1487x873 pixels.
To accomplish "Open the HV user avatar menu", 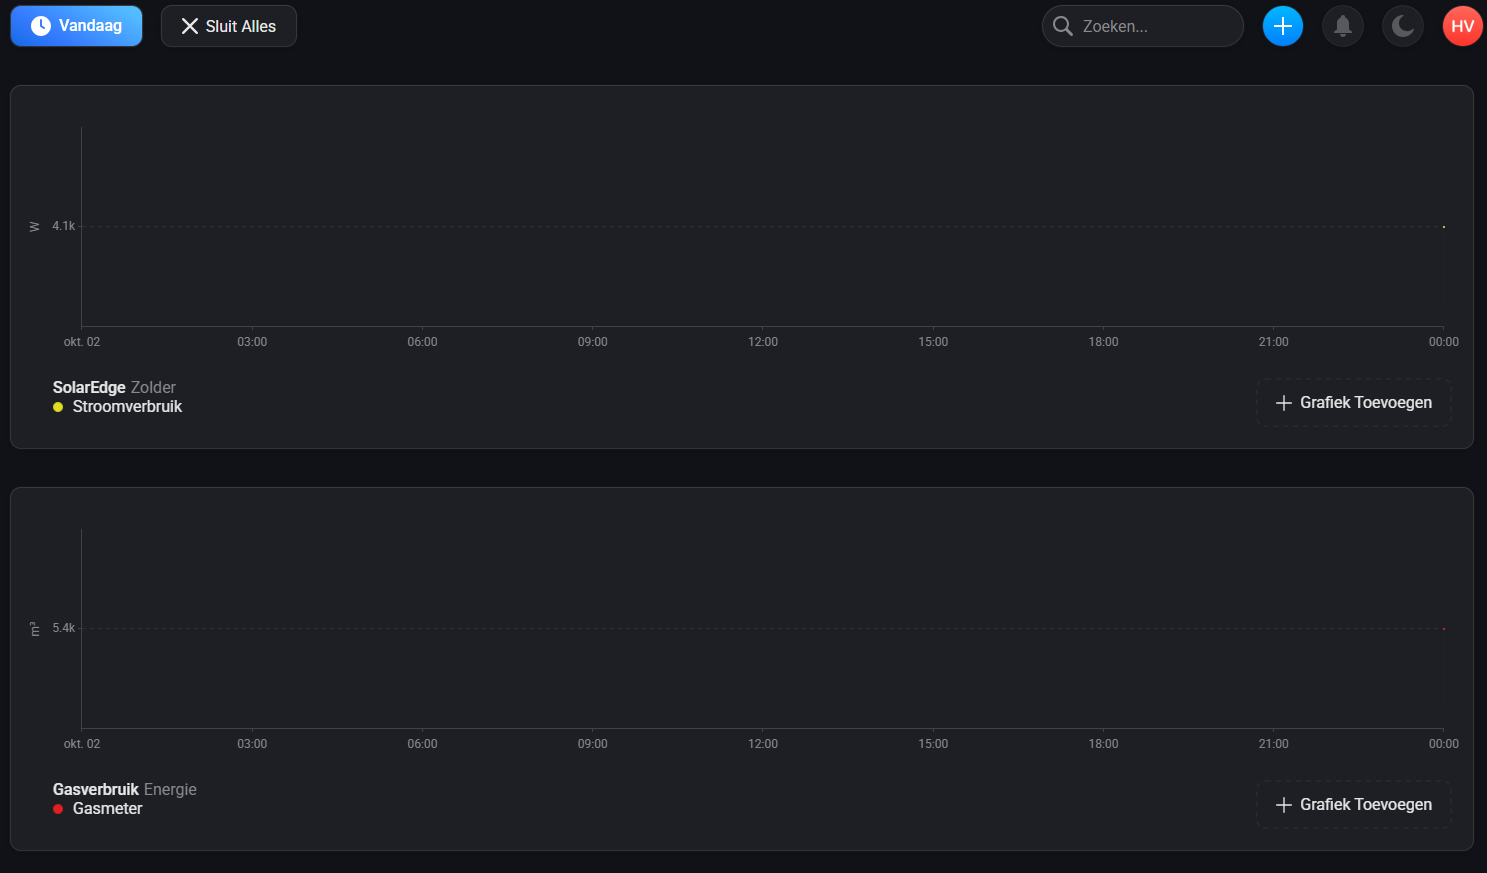I will coord(1462,26).
